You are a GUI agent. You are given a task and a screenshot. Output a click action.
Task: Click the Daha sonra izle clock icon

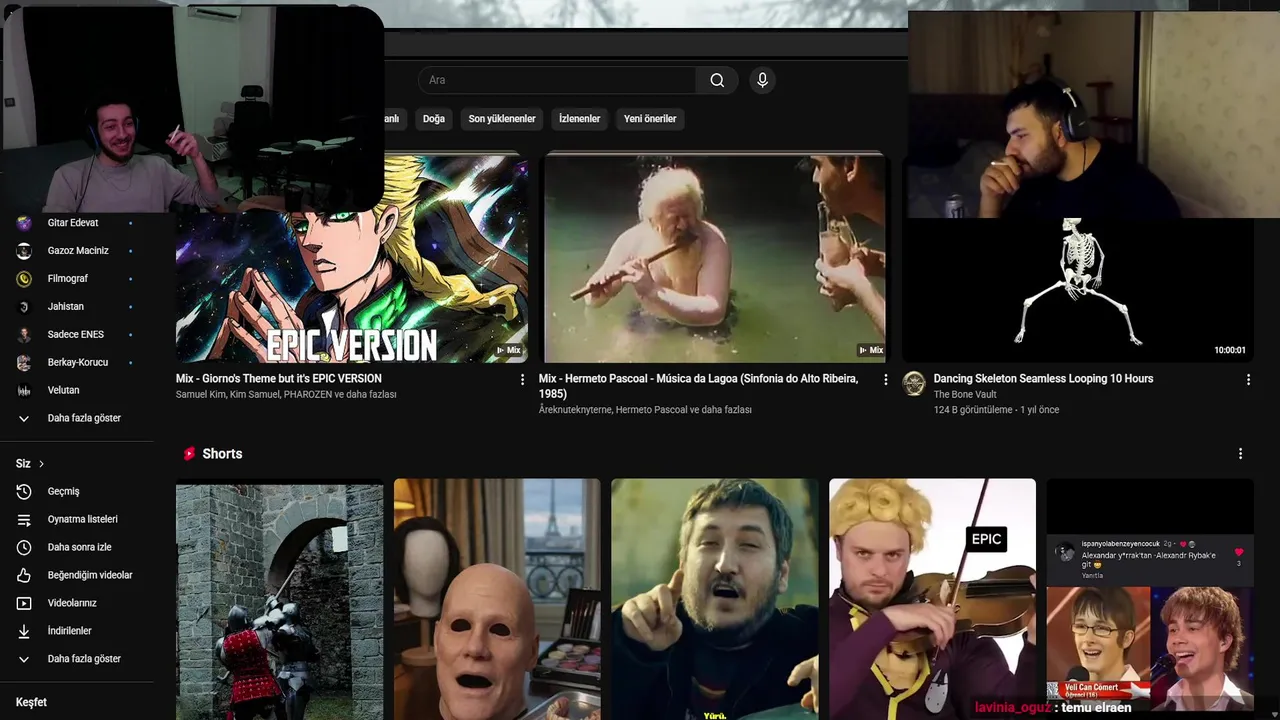(24, 548)
